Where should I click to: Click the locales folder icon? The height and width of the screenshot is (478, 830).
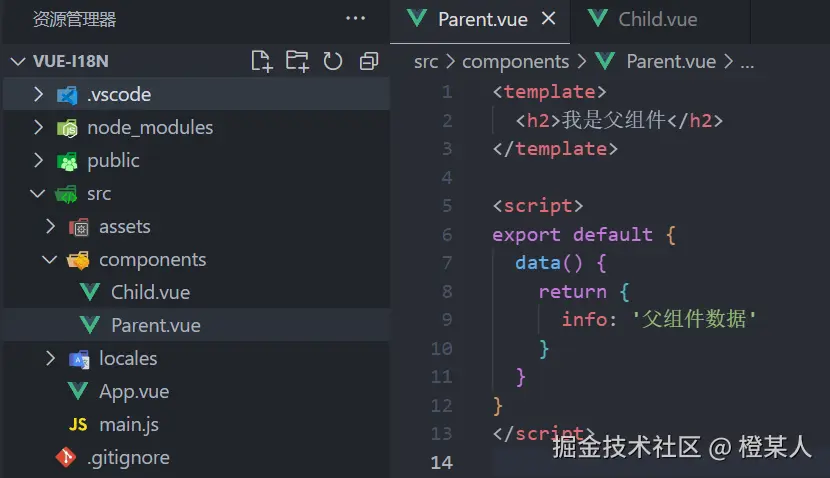[79, 359]
